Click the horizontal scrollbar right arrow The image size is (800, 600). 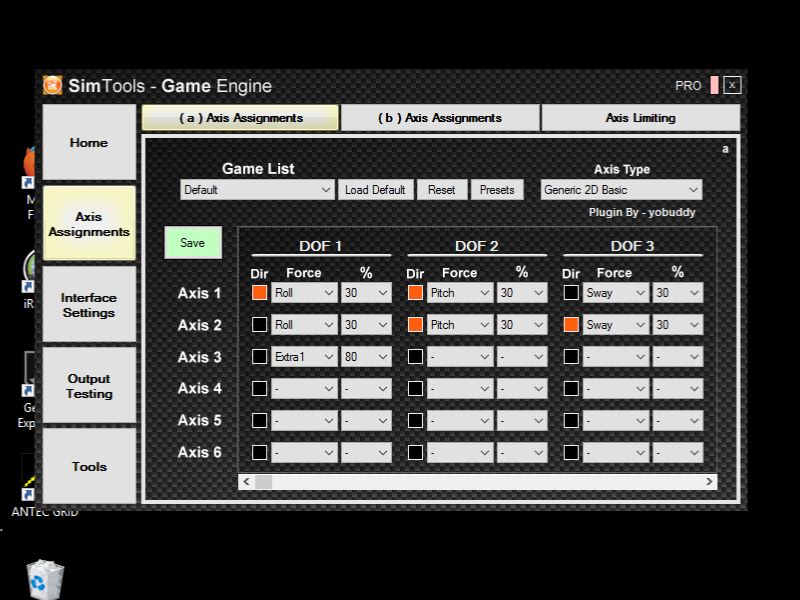pyautogui.click(x=709, y=482)
